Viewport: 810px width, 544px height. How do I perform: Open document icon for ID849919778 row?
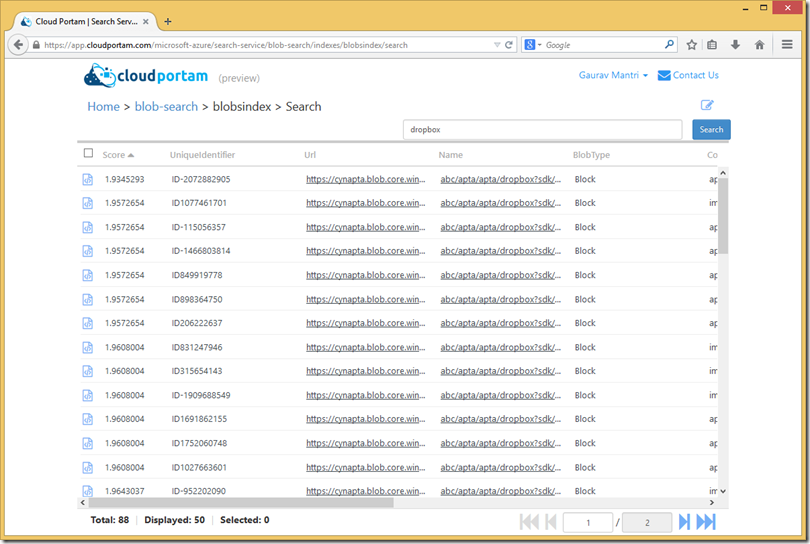point(88,275)
